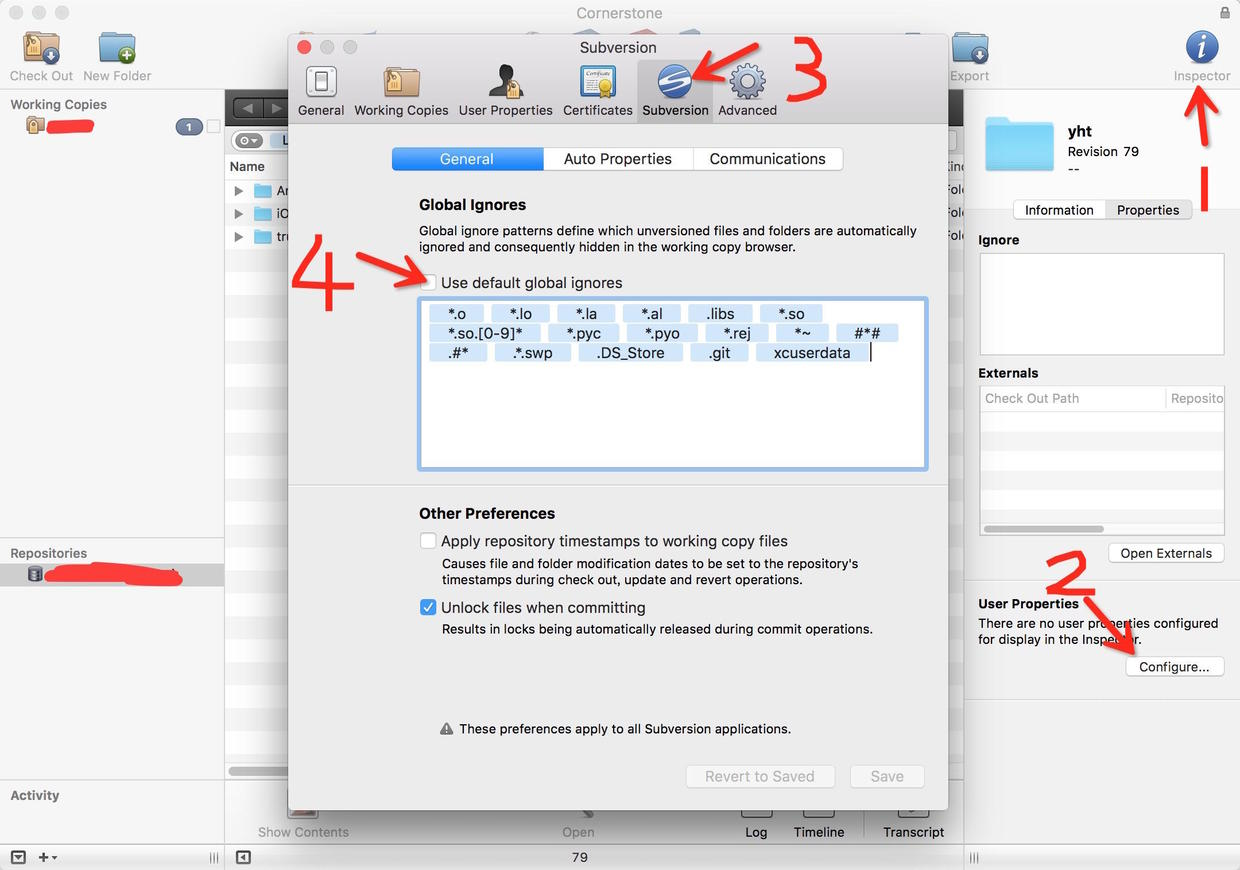Click the lock icon in title bar
1240x870 pixels.
pyautogui.click(x=1225, y=13)
